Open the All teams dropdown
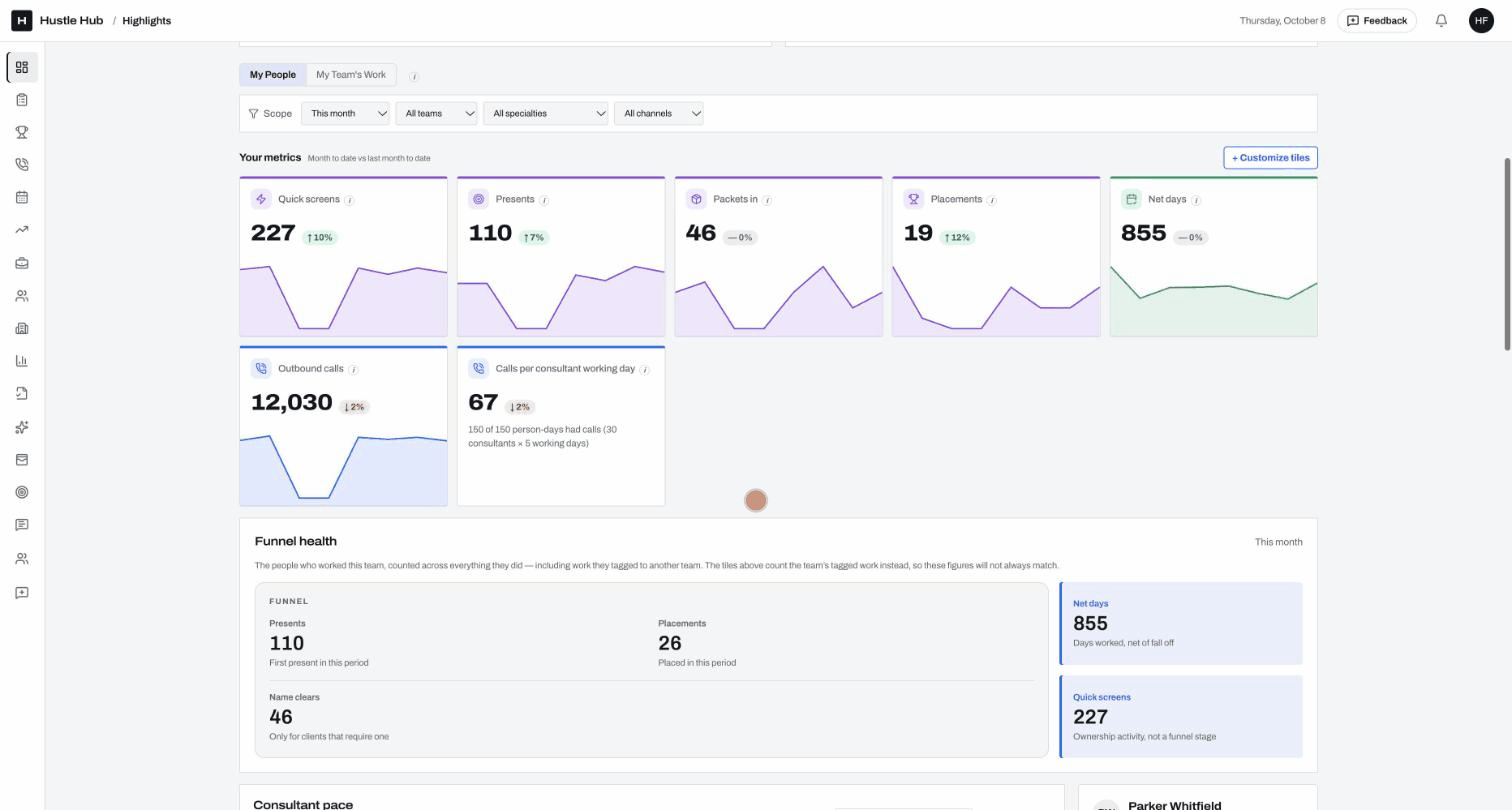1512x810 pixels. 436,113
